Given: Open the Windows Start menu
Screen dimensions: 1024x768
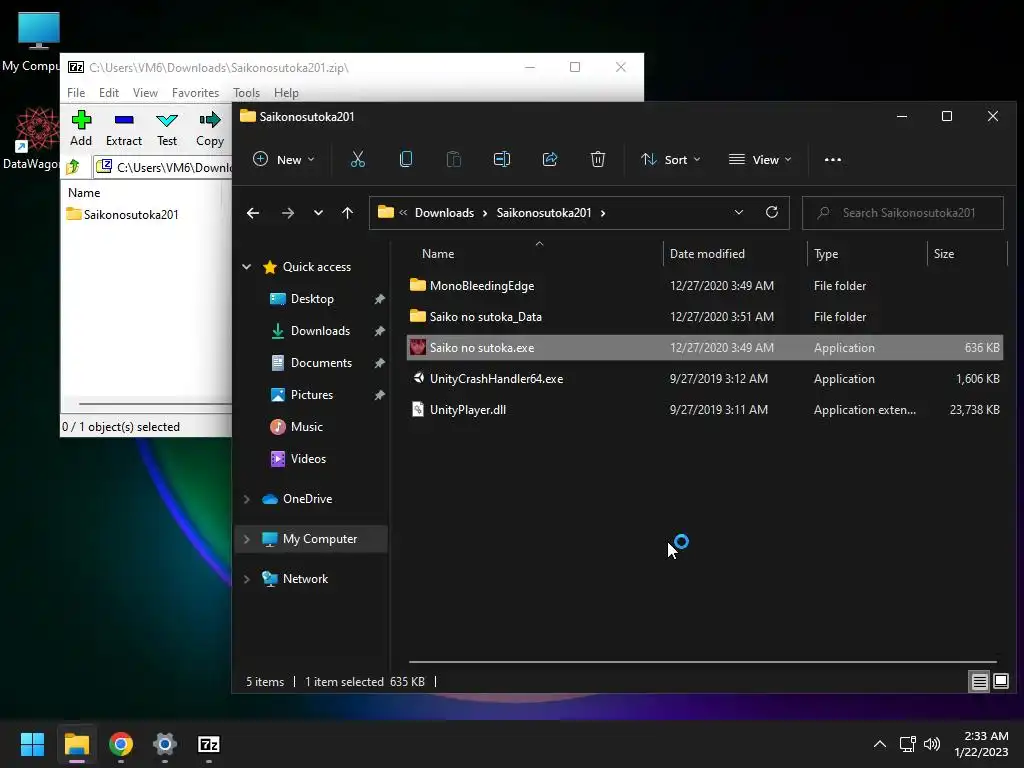Looking at the screenshot, I should click(x=32, y=744).
